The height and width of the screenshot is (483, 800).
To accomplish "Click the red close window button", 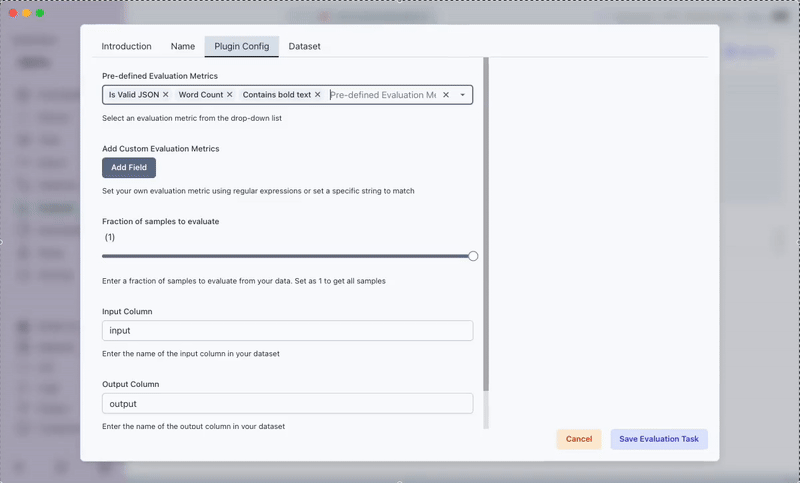I will 13,13.
